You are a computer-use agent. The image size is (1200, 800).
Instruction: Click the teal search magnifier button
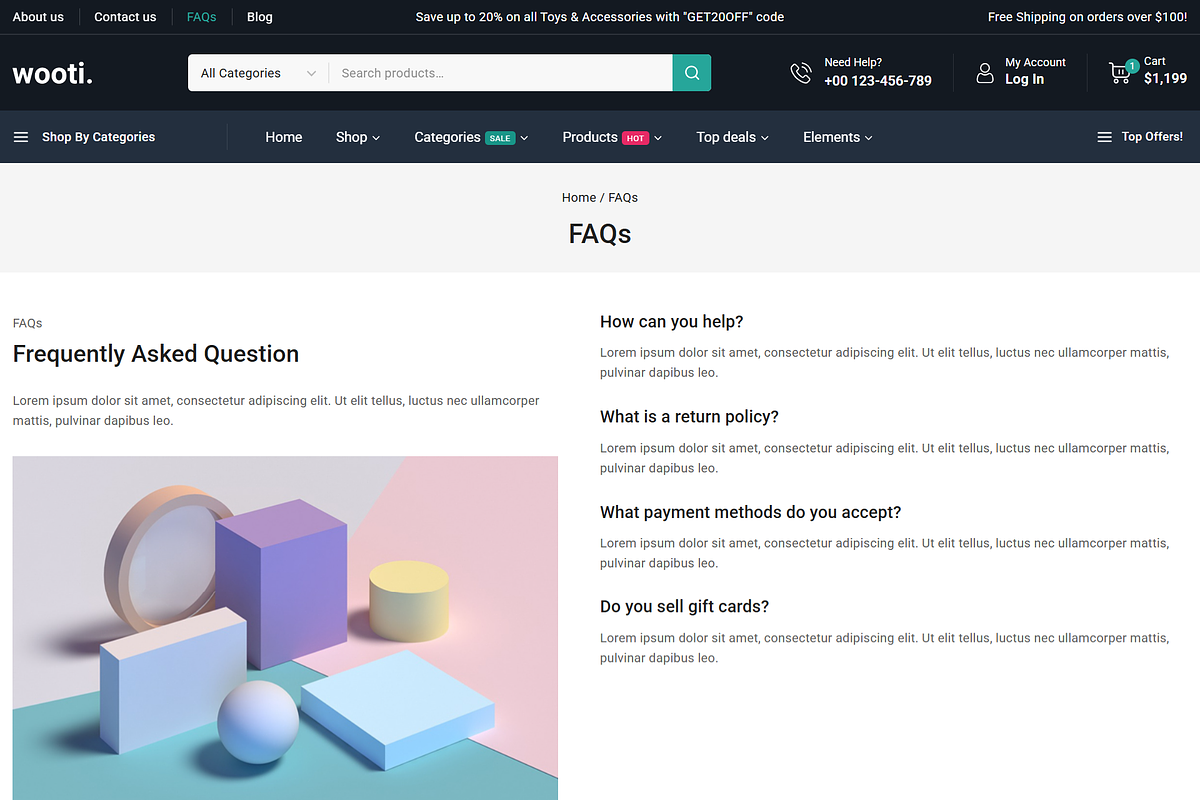(692, 73)
